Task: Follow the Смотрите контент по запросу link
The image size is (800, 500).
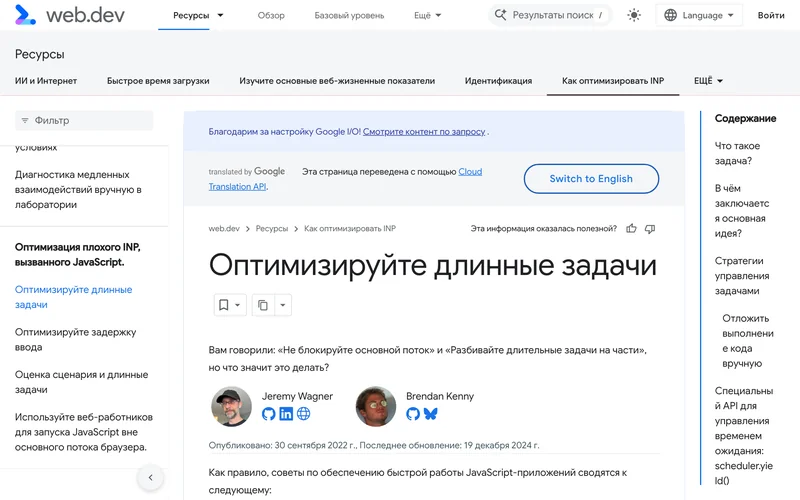Action: (x=423, y=132)
